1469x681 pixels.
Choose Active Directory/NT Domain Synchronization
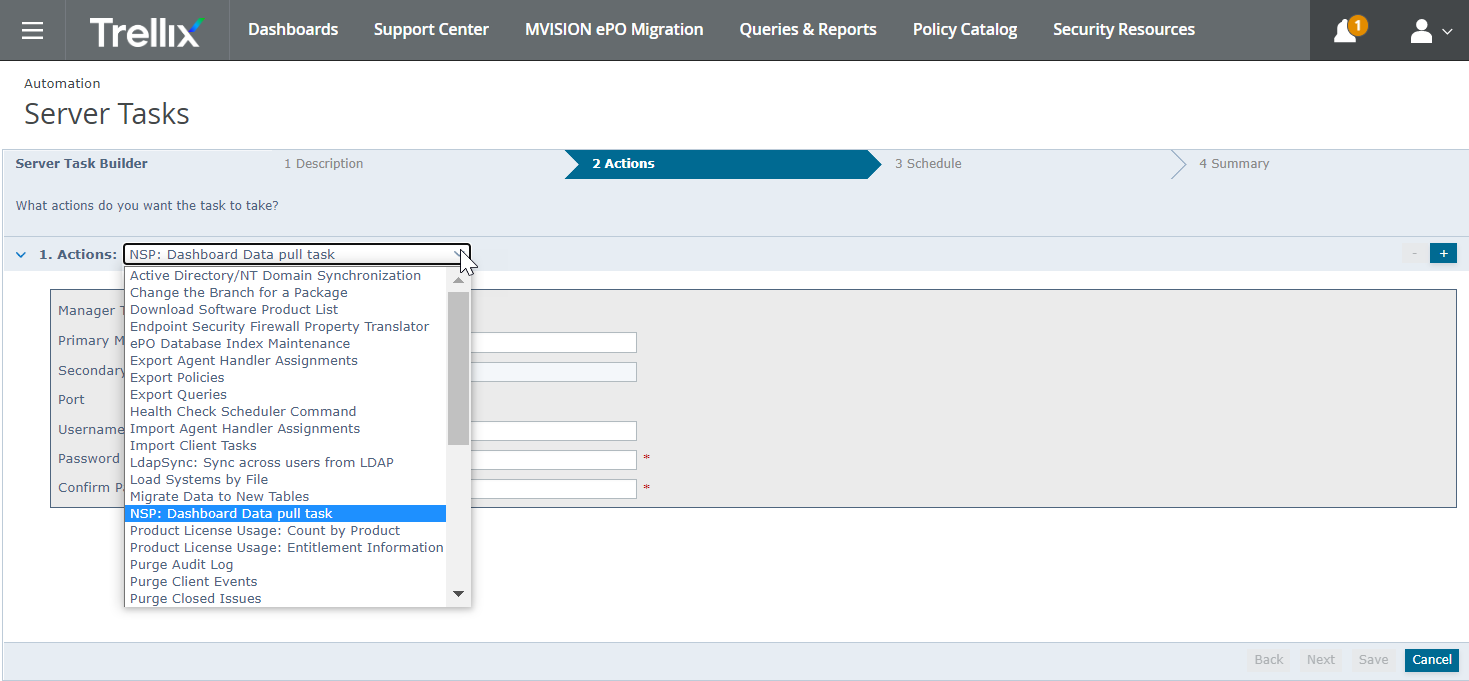click(286, 276)
